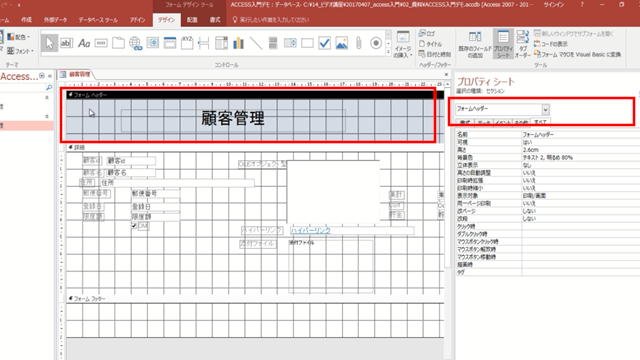The width and height of the screenshot is (640, 360).
Task: Close the 顧客管理 form document with x
Action: pyautogui.click(x=446, y=74)
